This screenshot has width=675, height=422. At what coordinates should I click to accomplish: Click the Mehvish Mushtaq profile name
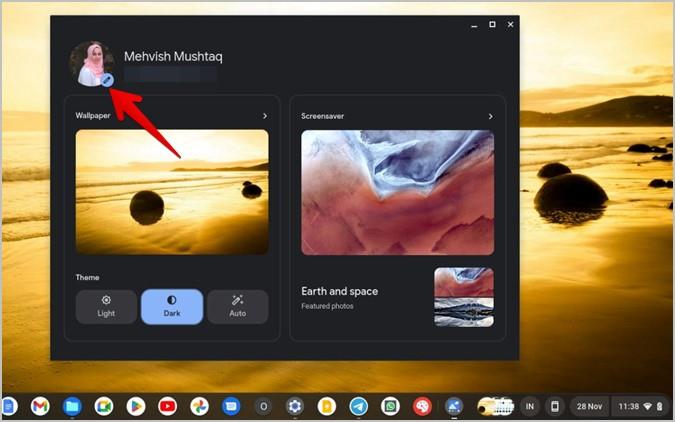pyautogui.click(x=173, y=56)
